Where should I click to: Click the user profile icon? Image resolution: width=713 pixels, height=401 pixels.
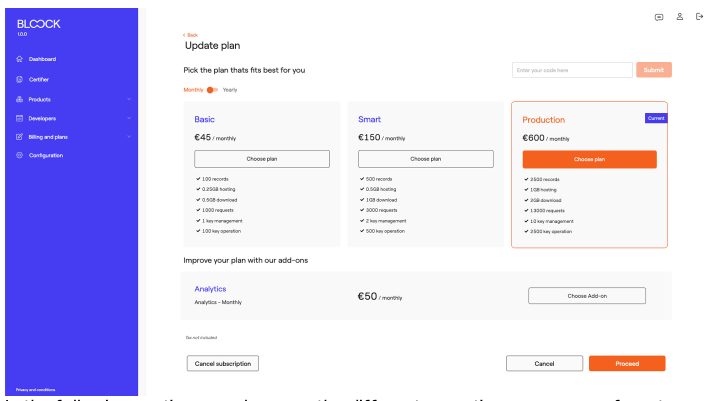click(680, 16)
